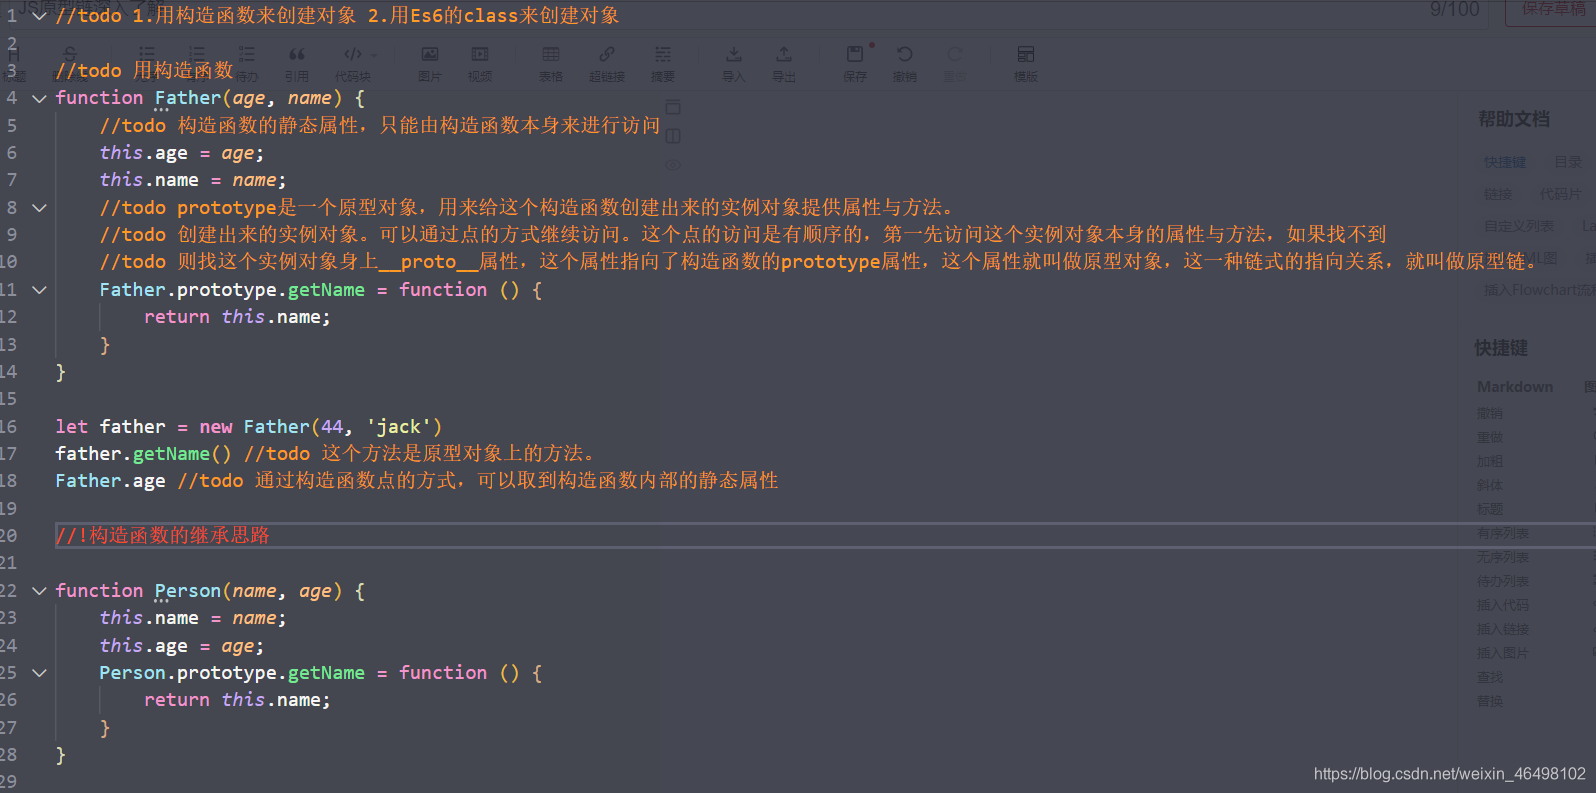Click 'this.name = name;' on line 7
This screenshot has width=1596, height=793.
(193, 180)
